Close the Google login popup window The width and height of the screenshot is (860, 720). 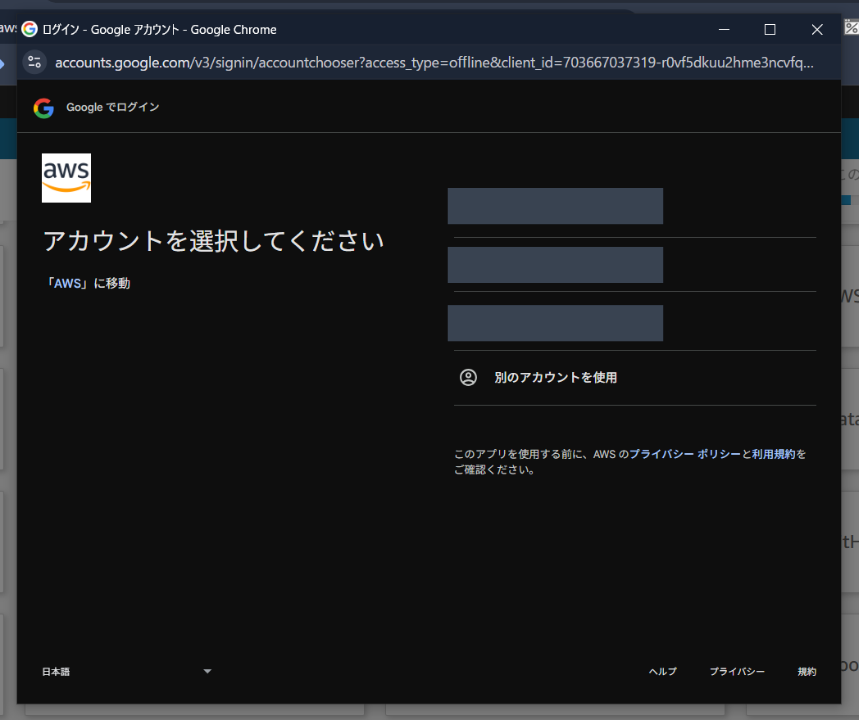pos(817,29)
